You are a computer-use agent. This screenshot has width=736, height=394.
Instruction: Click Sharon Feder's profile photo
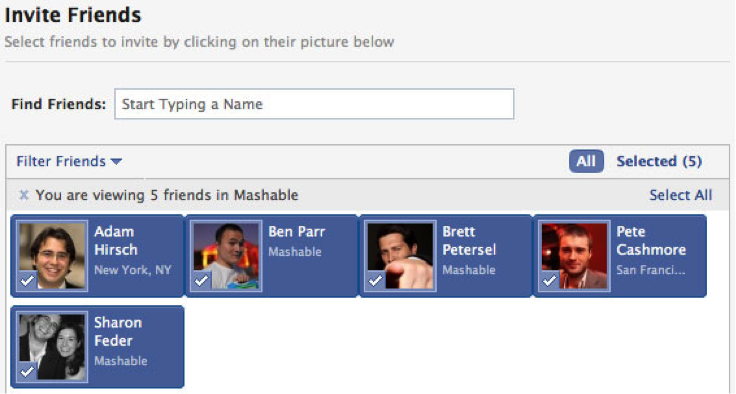point(53,347)
